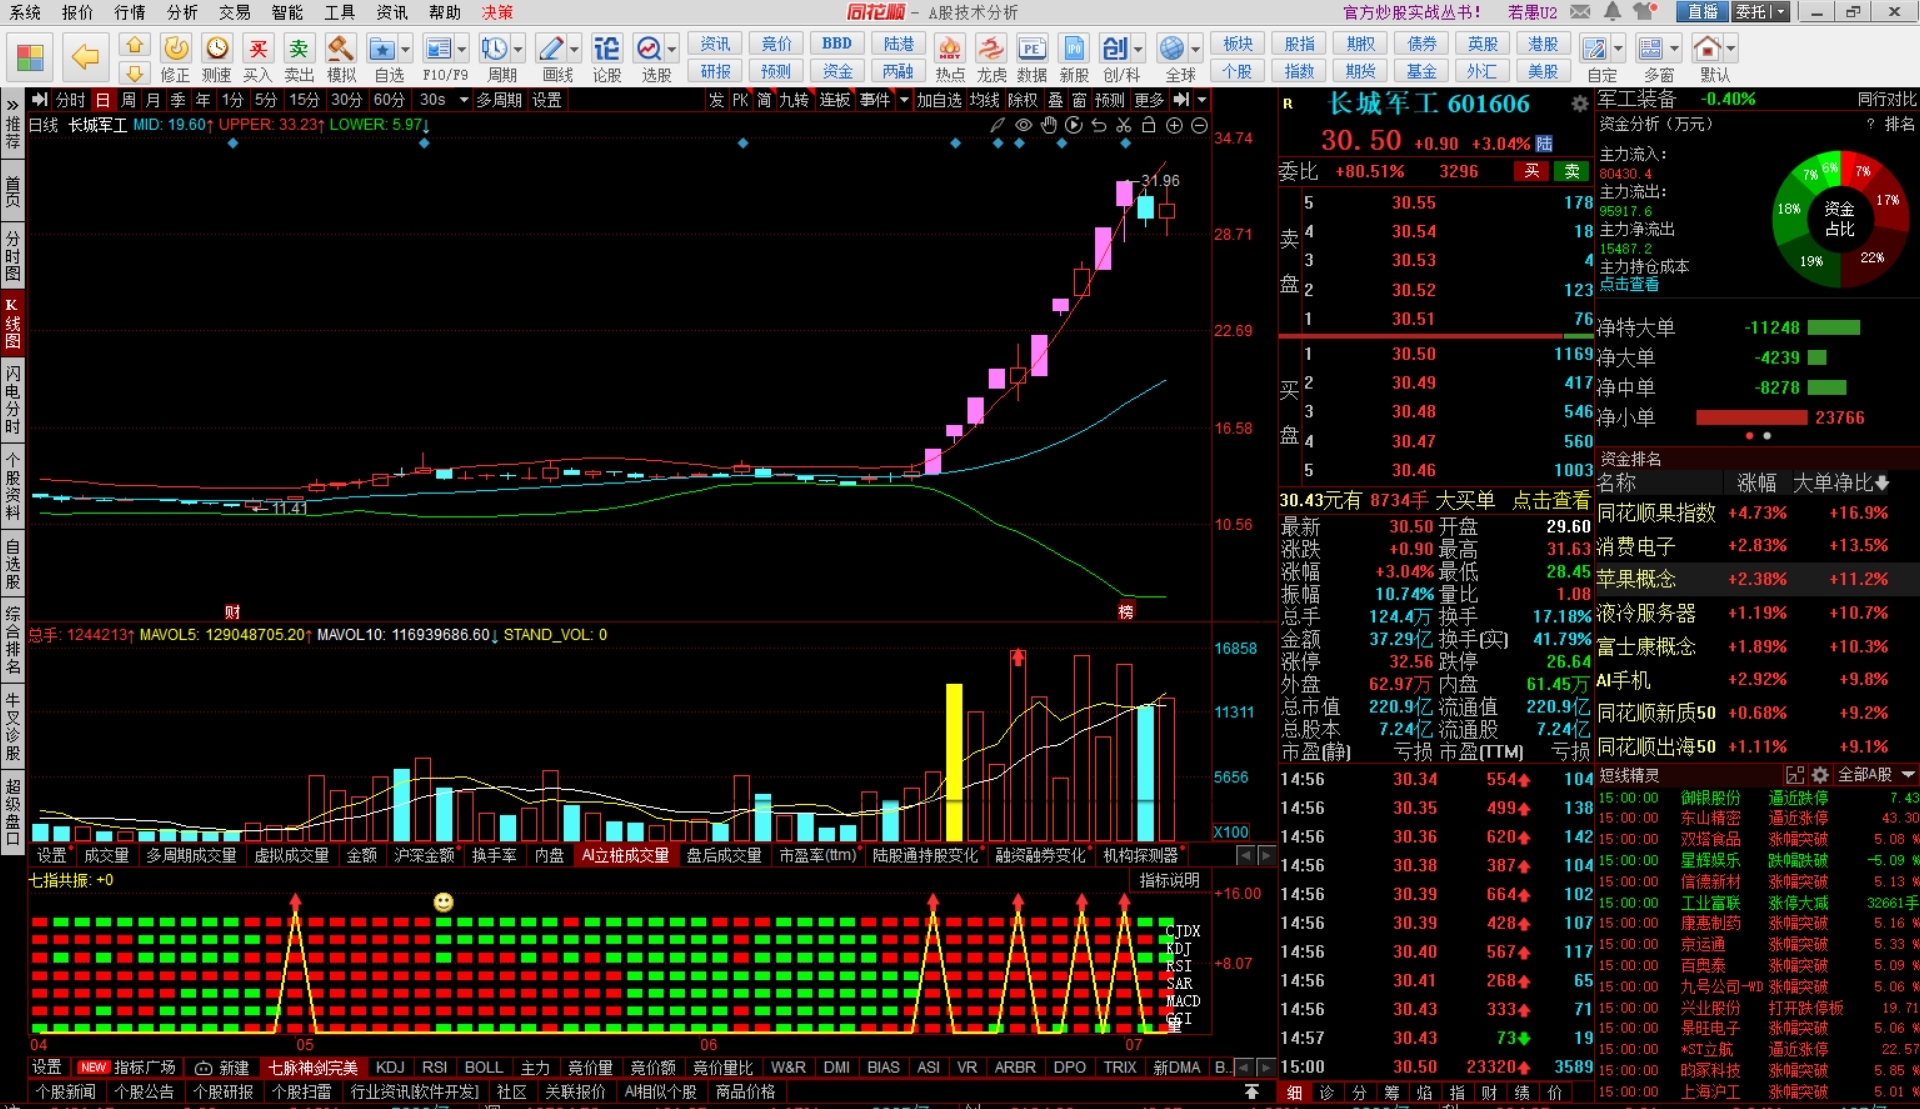Image resolution: width=1920 pixels, height=1109 pixels.
Task: Open the 论股 discussion icon
Action: [x=606, y=50]
